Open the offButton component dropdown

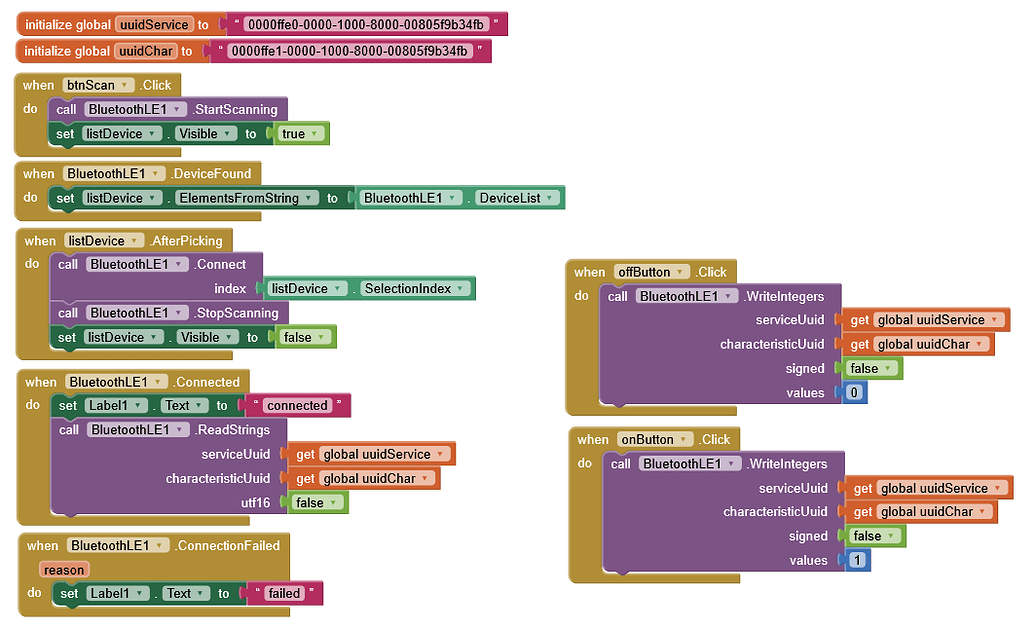pyautogui.click(x=651, y=272)
